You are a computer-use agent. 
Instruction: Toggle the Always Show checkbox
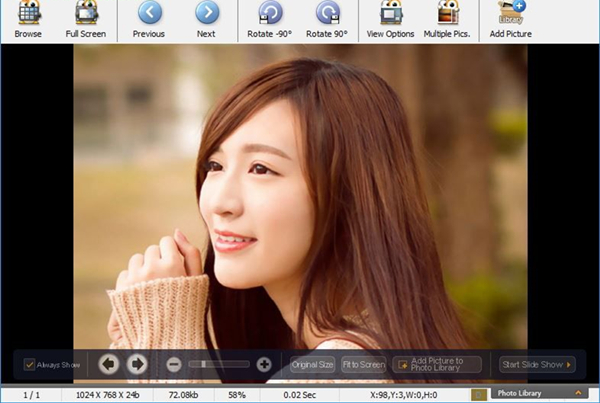click(x=30, y=364)
